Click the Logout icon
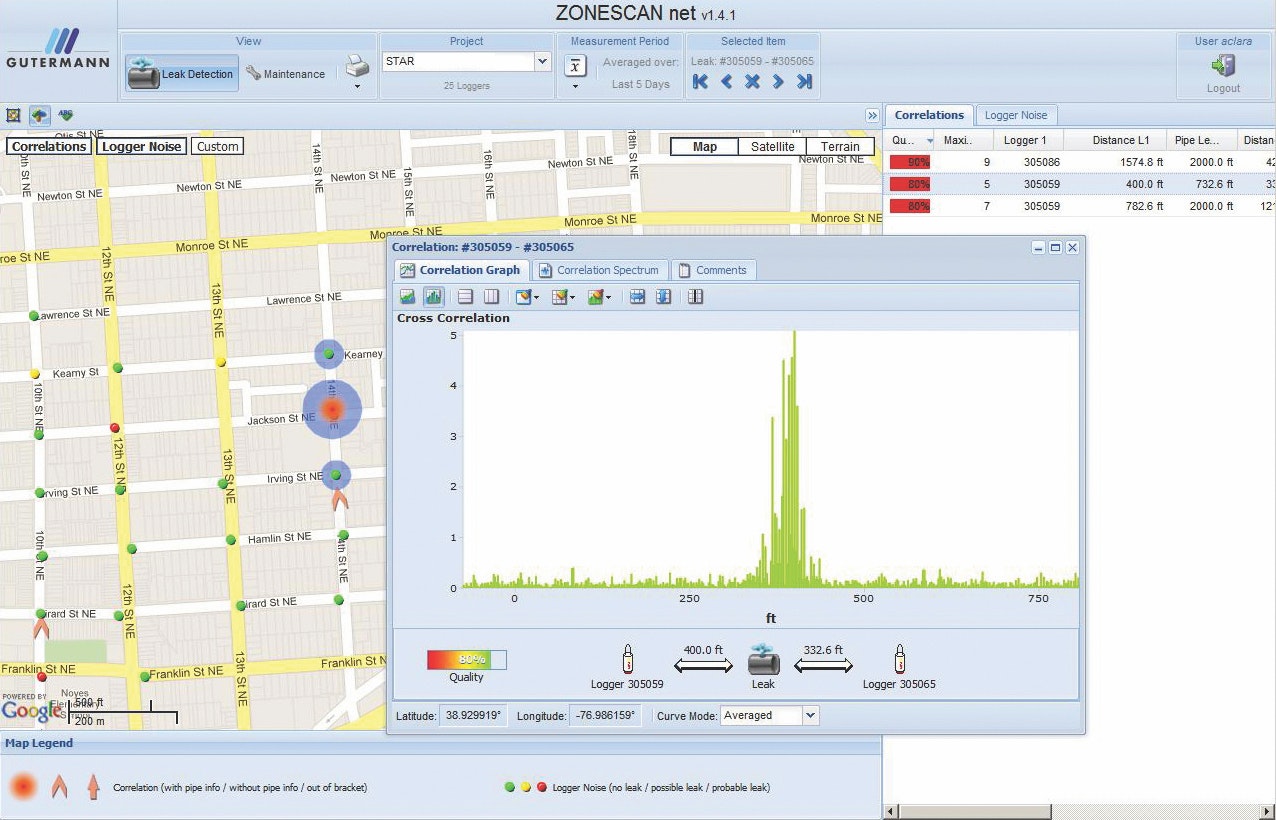The image size is (1276, 820). 1223,66
